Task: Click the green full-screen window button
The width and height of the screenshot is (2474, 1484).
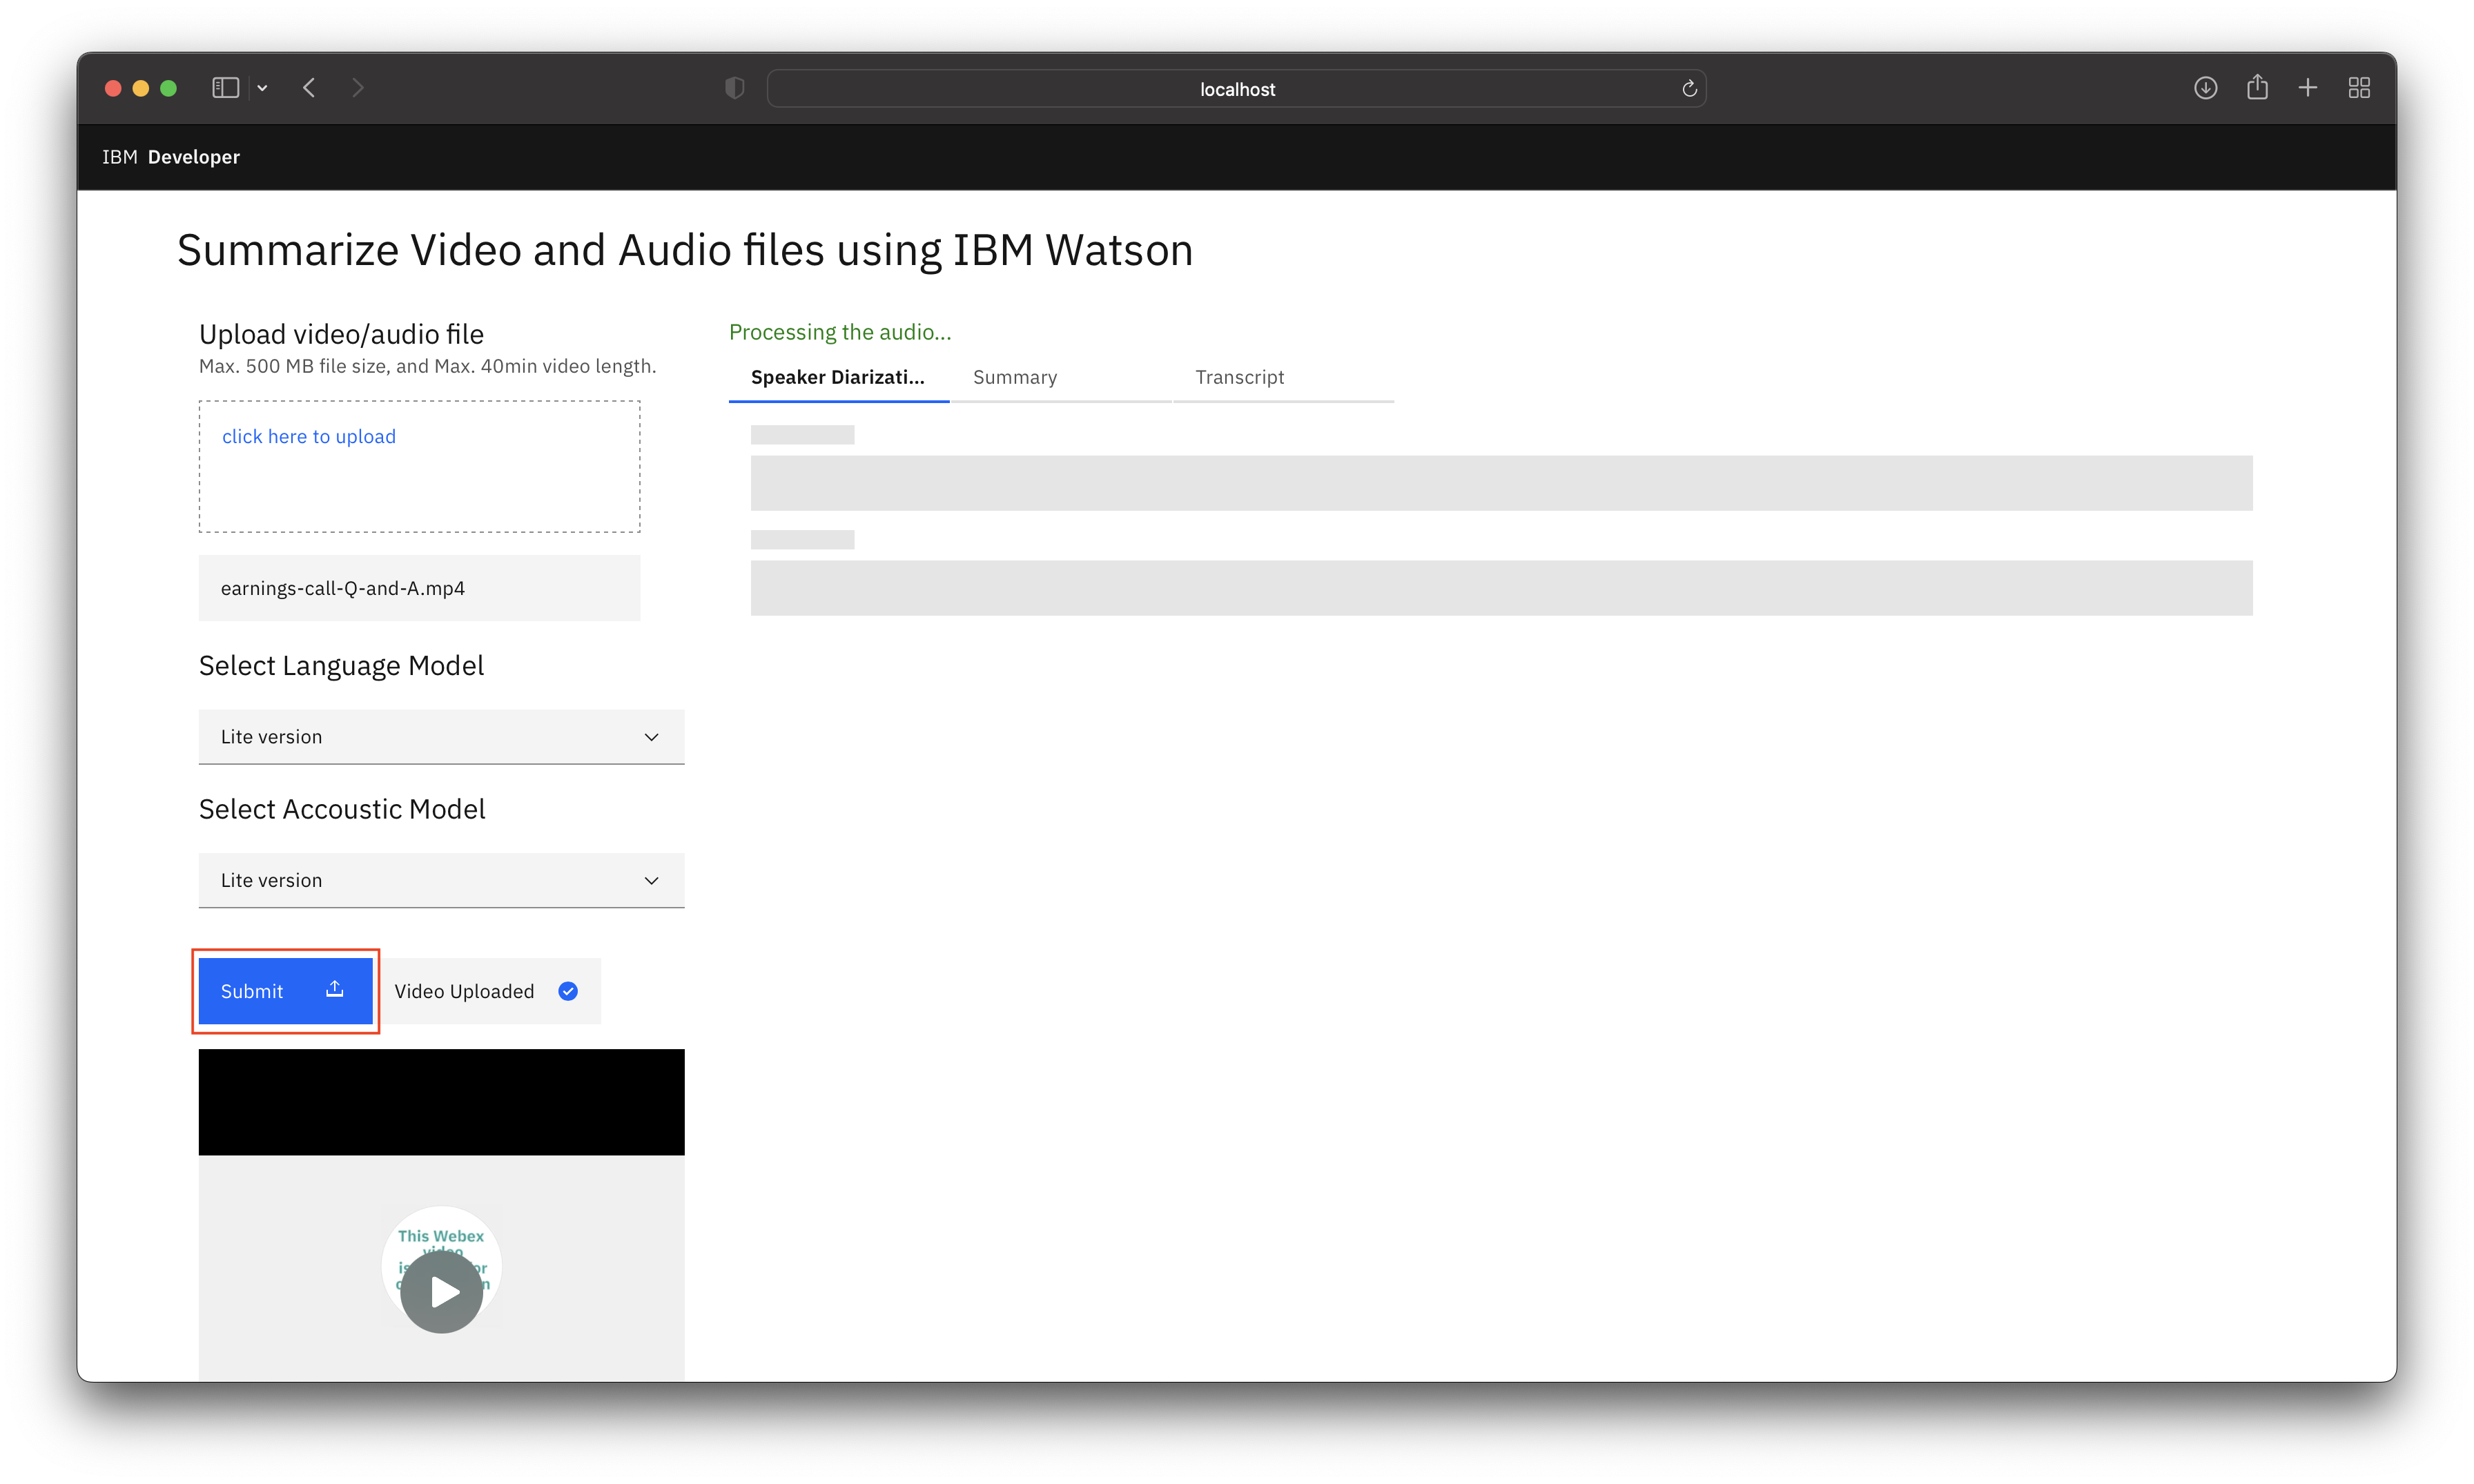Action: [x=169, y=88]
